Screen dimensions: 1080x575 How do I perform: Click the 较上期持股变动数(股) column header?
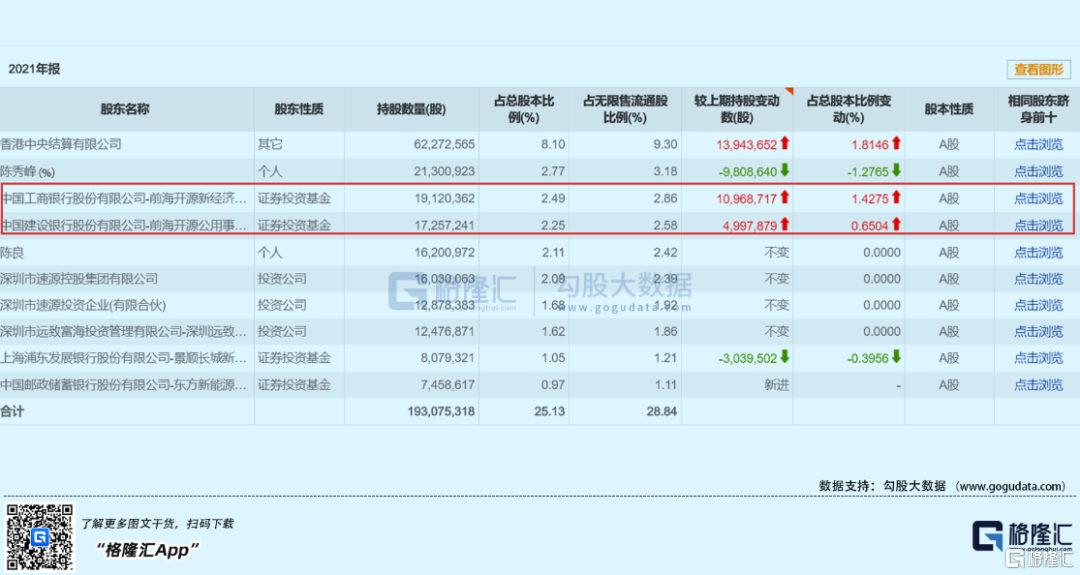click(x=736, y=109)
